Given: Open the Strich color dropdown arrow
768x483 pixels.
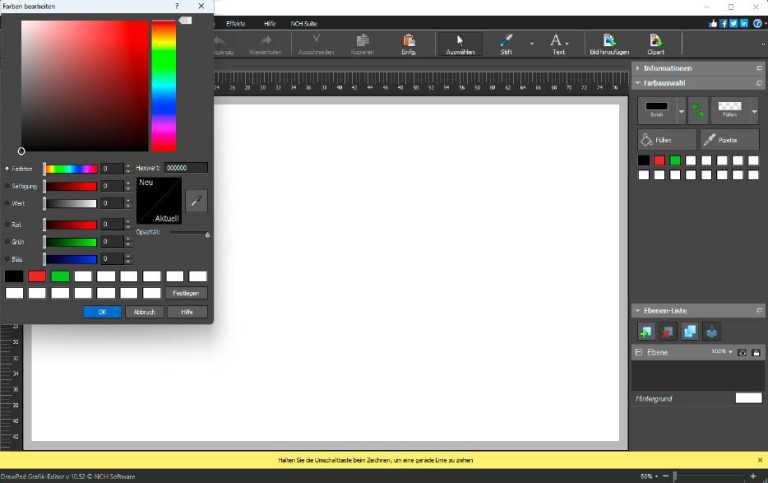Looking at the screenshot, I should click(681, 110).
